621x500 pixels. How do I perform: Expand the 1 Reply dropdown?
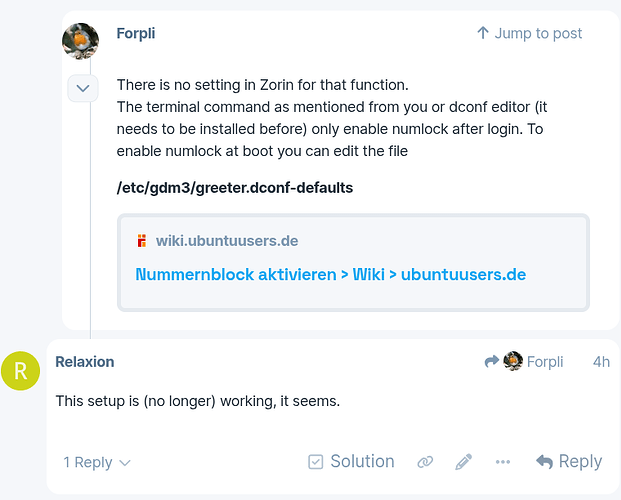point(97,463)
